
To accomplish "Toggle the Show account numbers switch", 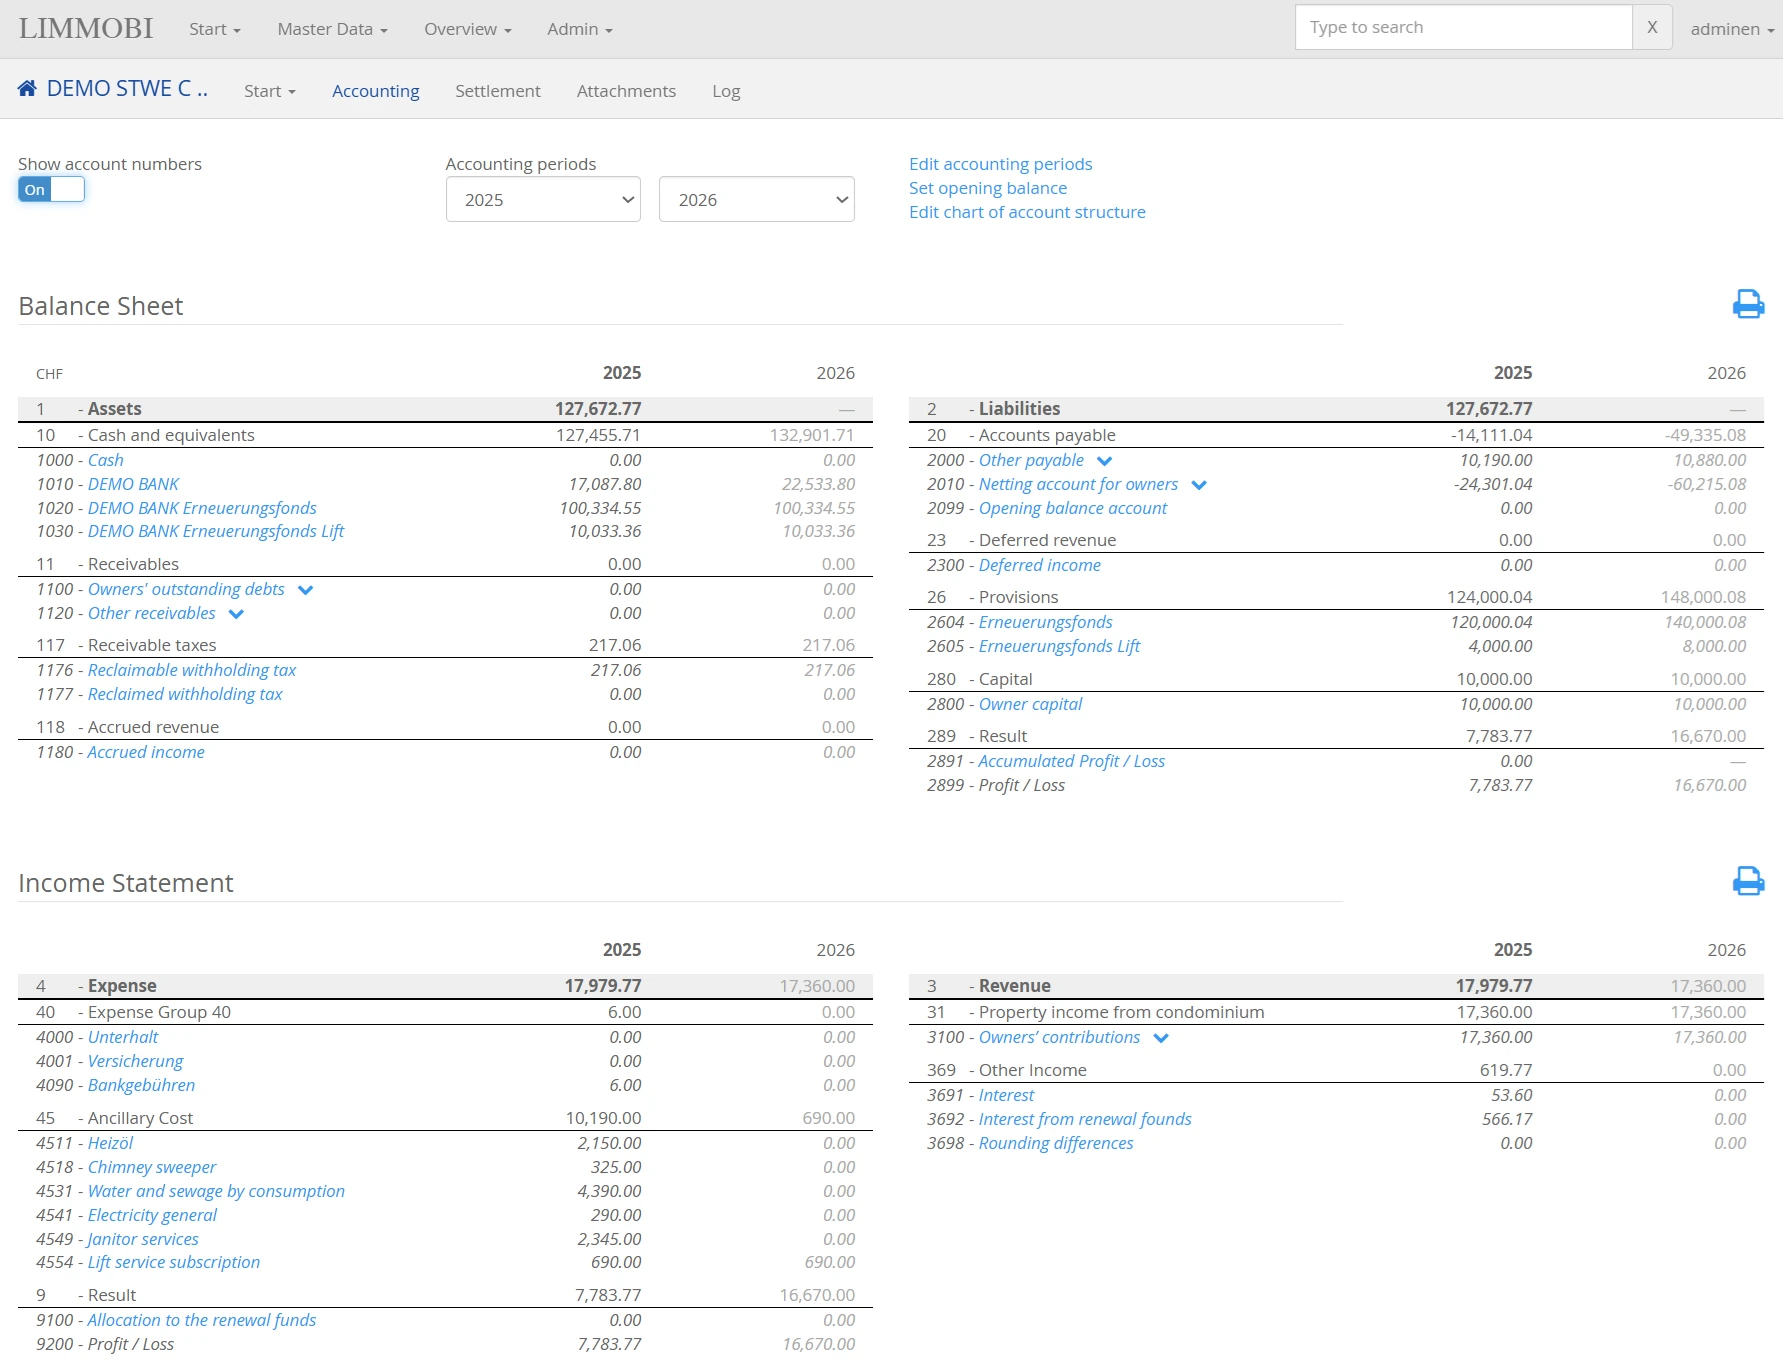I will [x=51, y=189].
